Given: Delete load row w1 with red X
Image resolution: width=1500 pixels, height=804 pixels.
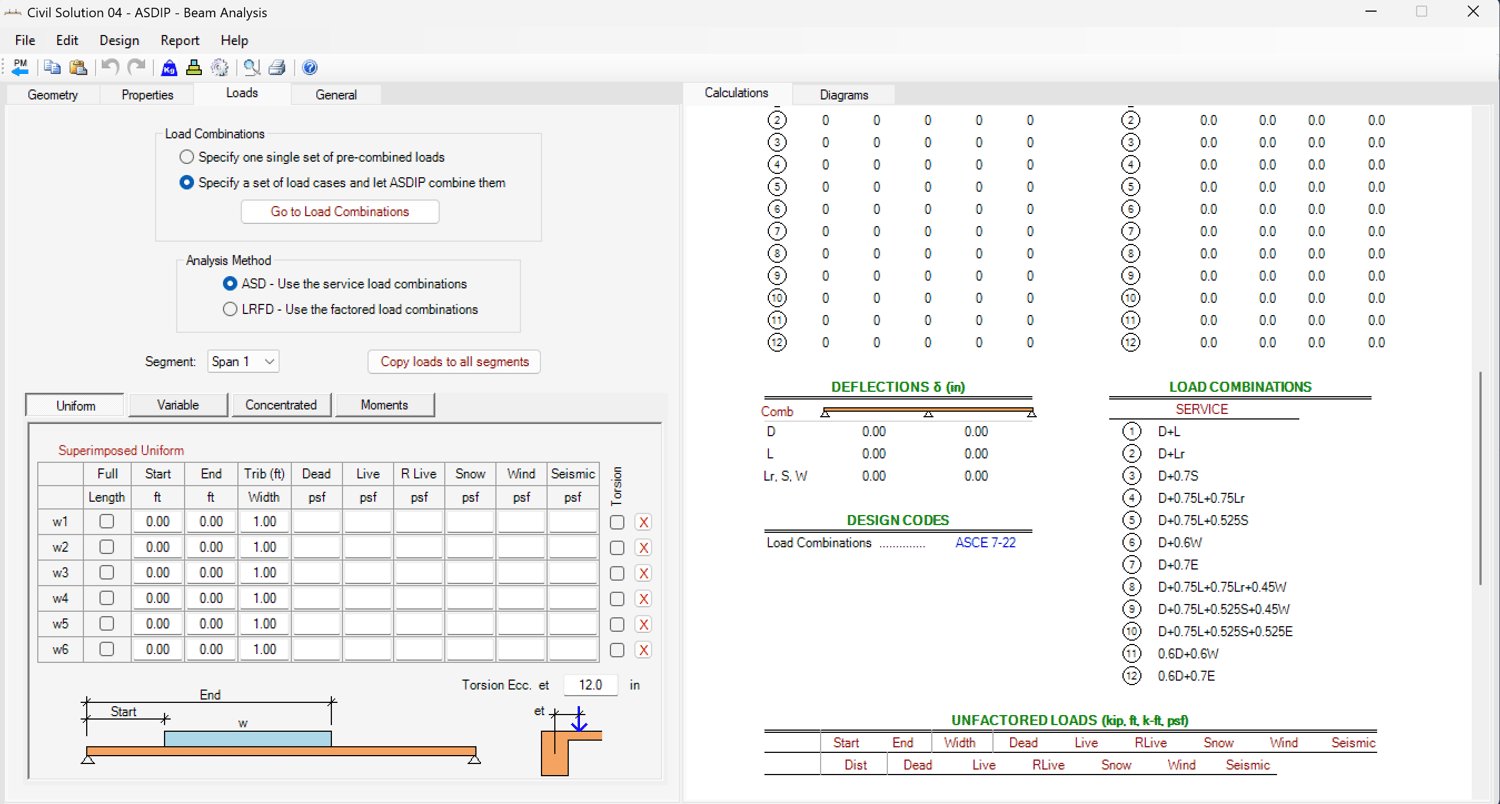Looking at the screenshot, I should 643,522.
